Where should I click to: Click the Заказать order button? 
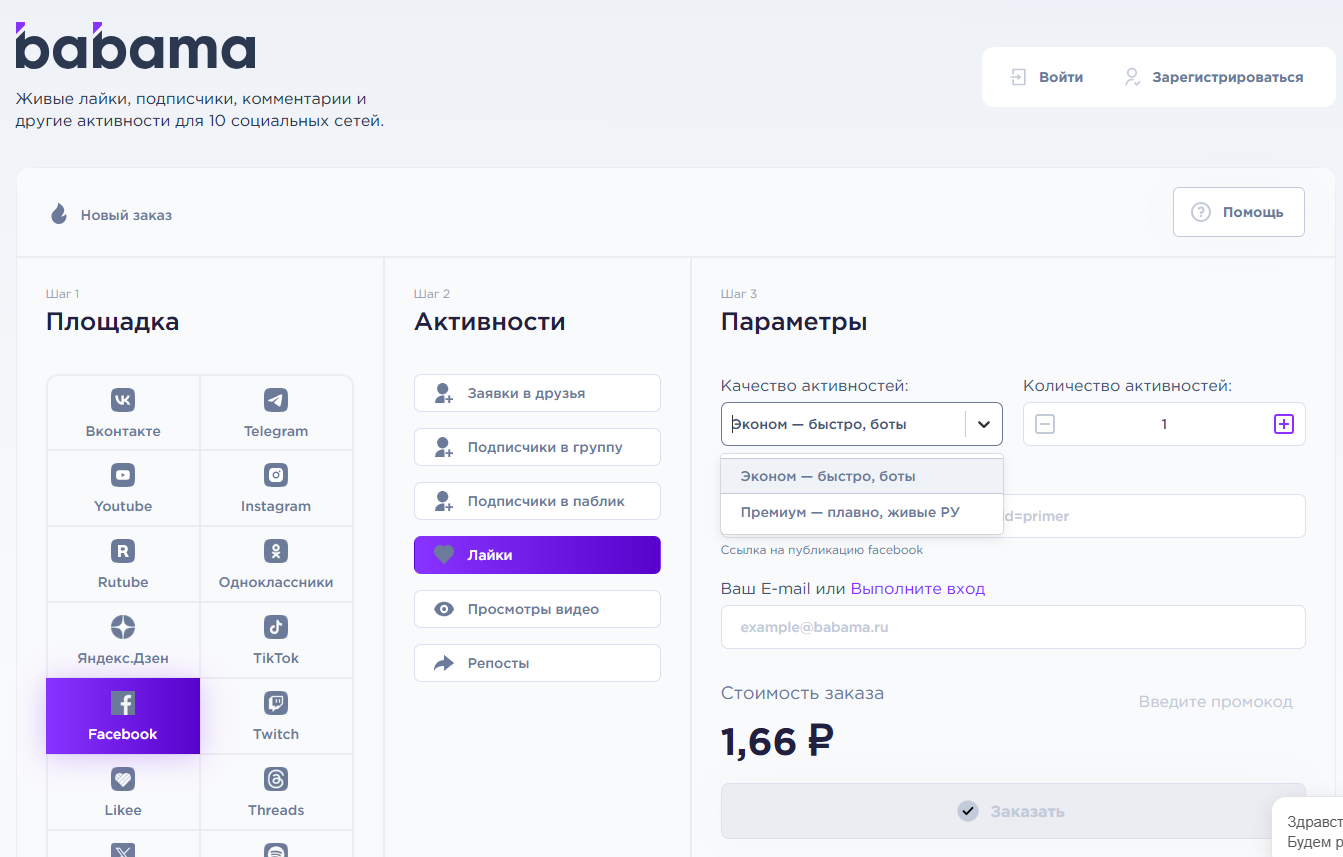click(1013, 811)
